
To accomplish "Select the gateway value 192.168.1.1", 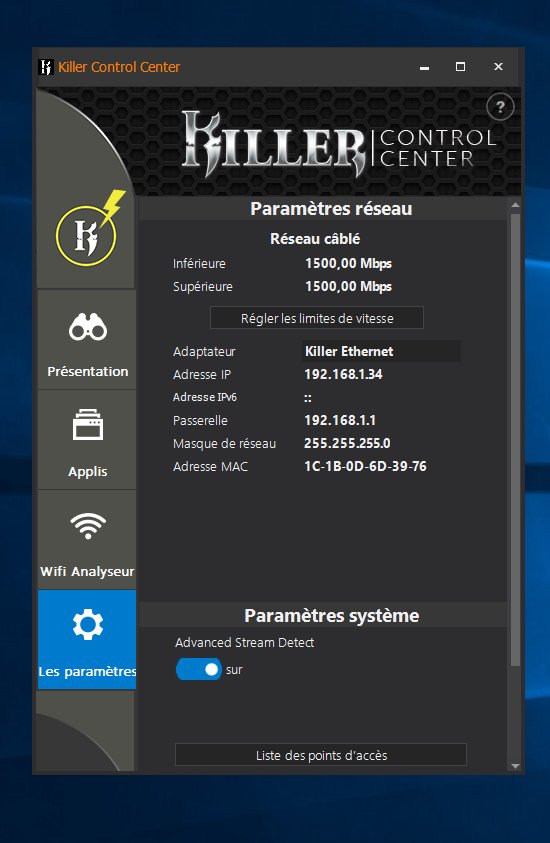I will click(x=340, y=420).
